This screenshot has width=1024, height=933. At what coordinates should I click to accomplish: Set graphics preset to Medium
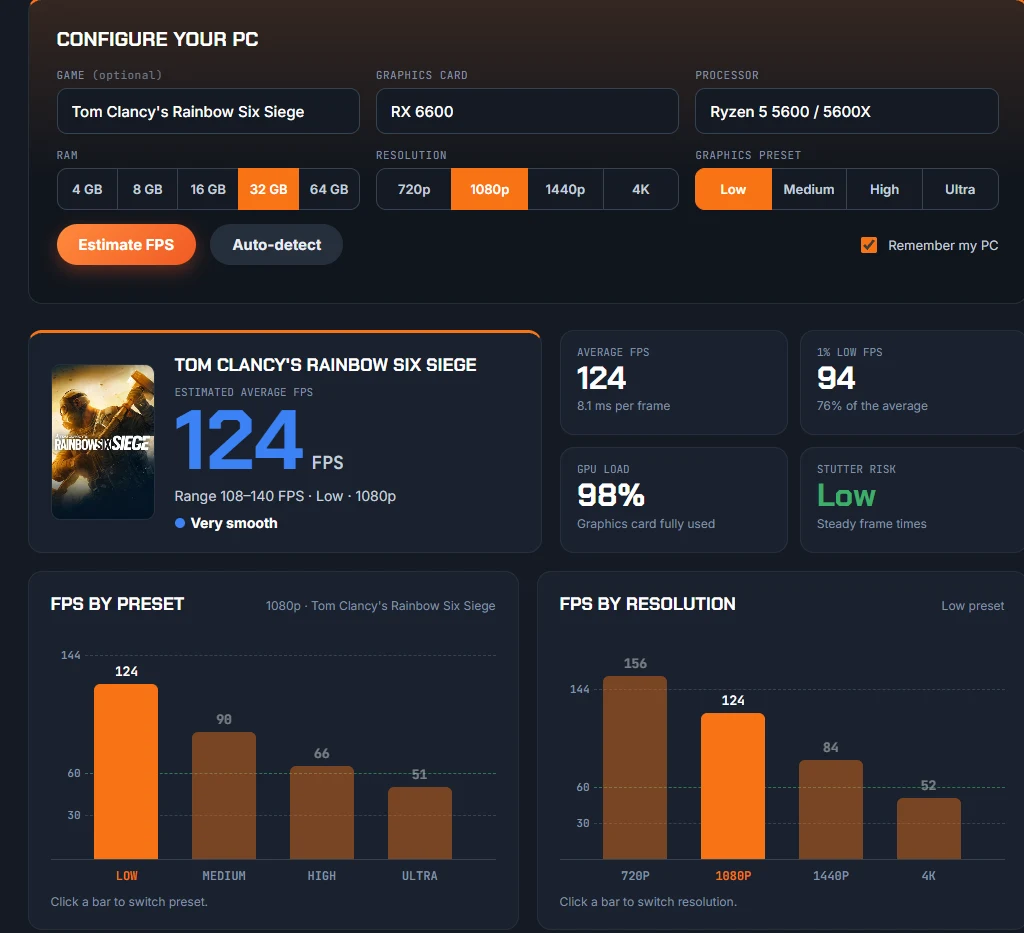click(809, 189)
